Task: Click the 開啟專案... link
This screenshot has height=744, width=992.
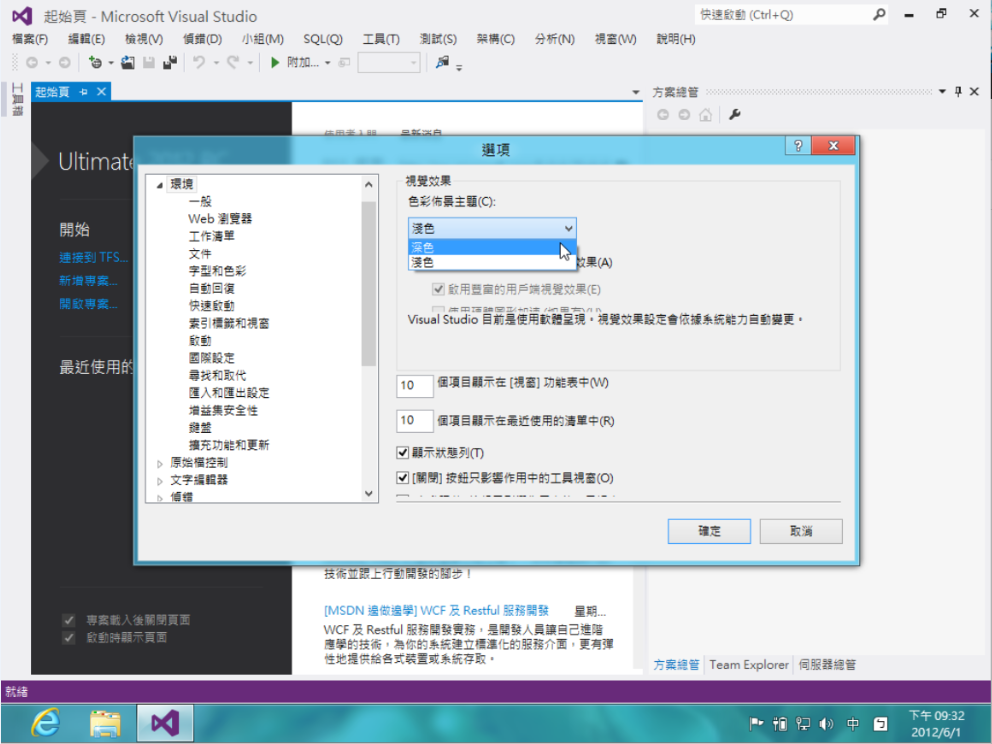Action: click(x=88, y=304)
